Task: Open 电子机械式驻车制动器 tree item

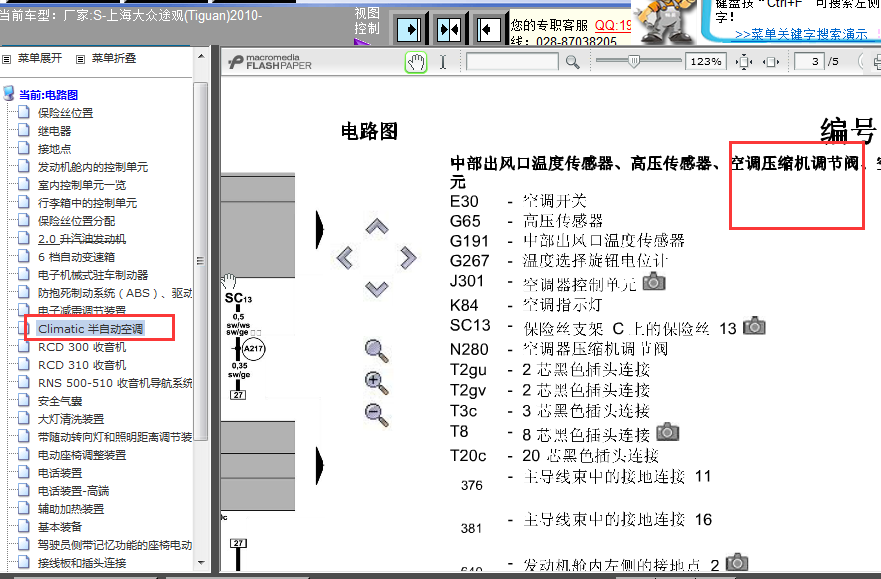Action: [93, 275]
